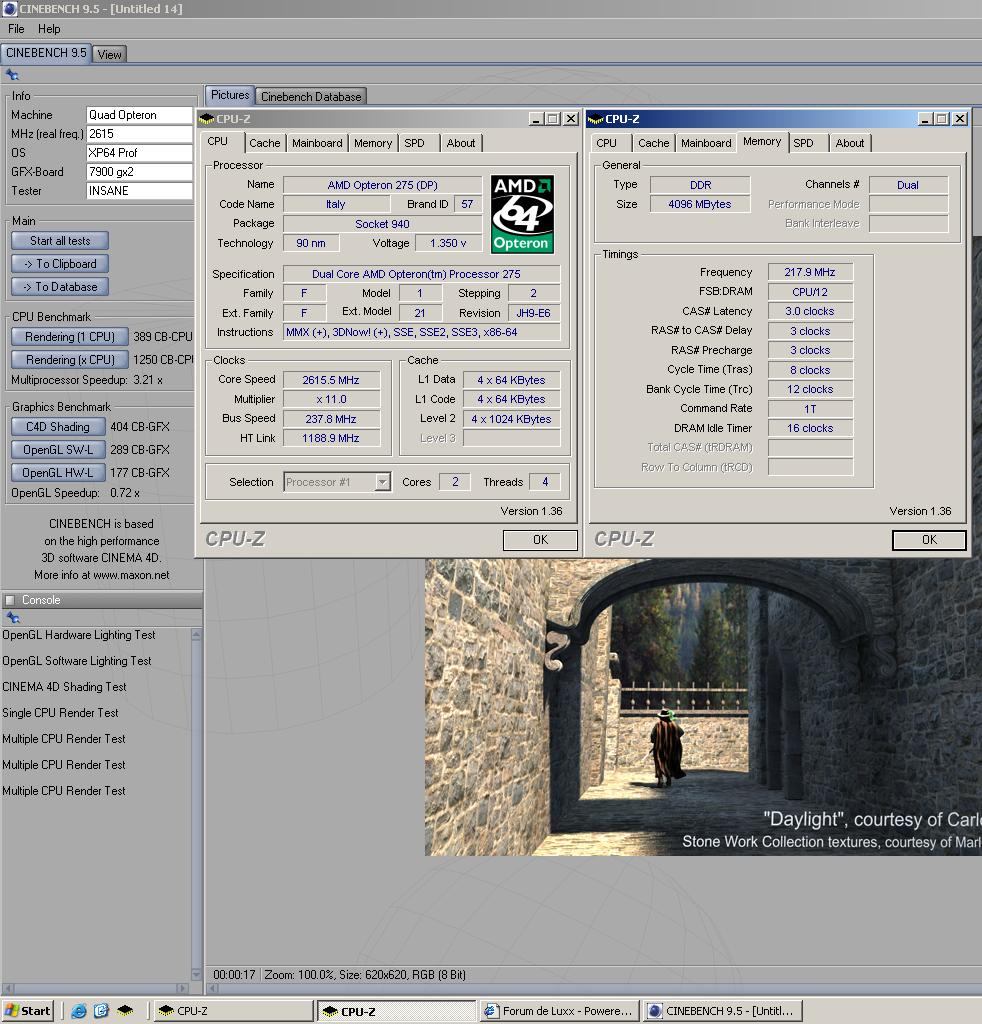
Task: Click the CINEBENCH title bar icon
Action: [x=9, y=8]
